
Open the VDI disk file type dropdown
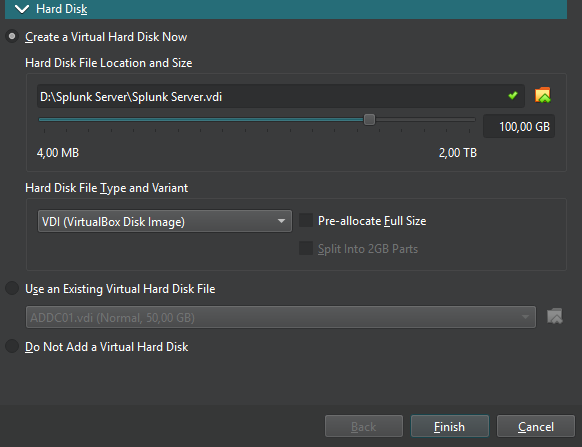pos(165,221)
